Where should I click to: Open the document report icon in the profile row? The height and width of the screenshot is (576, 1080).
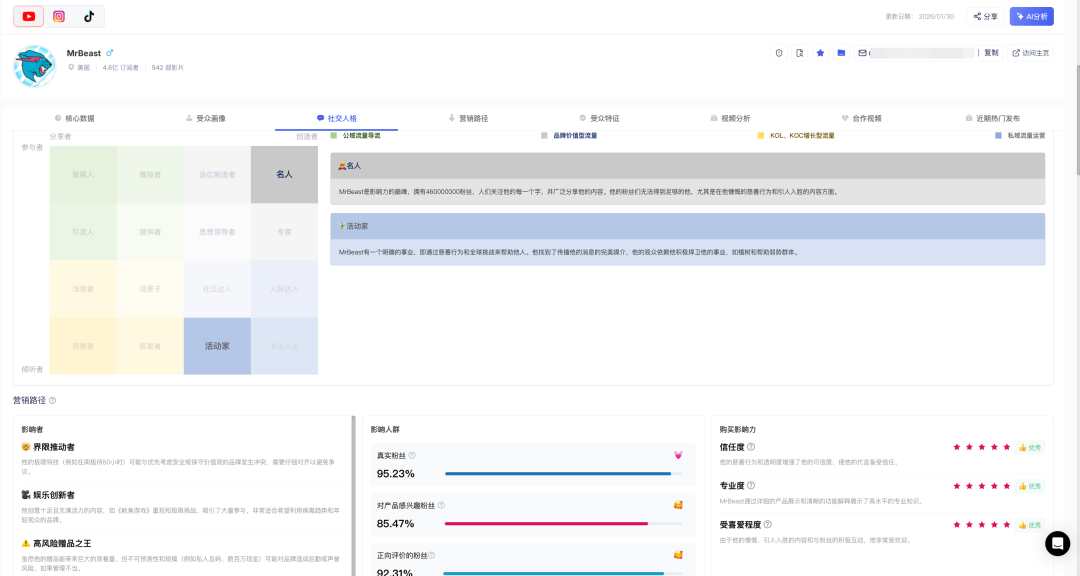(x=800, y=52)
